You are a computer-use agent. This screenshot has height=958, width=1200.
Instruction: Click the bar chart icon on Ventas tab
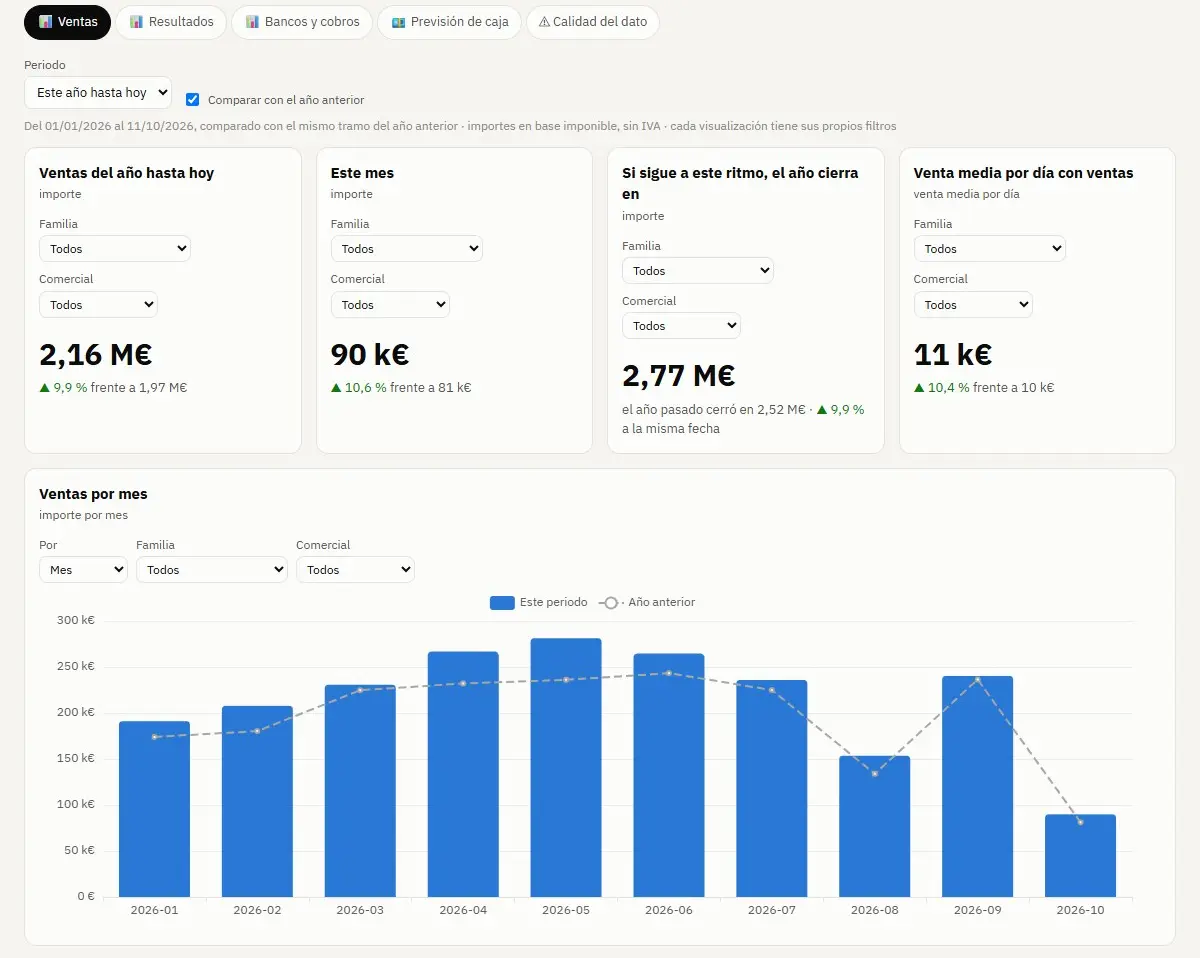tap(45, 22)
